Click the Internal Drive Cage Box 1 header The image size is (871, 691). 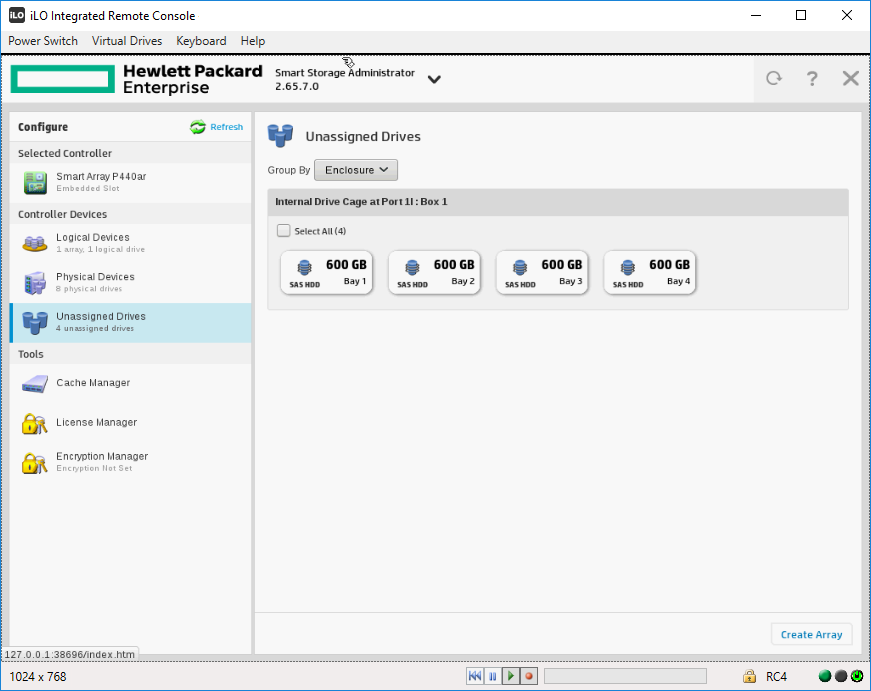558,202
